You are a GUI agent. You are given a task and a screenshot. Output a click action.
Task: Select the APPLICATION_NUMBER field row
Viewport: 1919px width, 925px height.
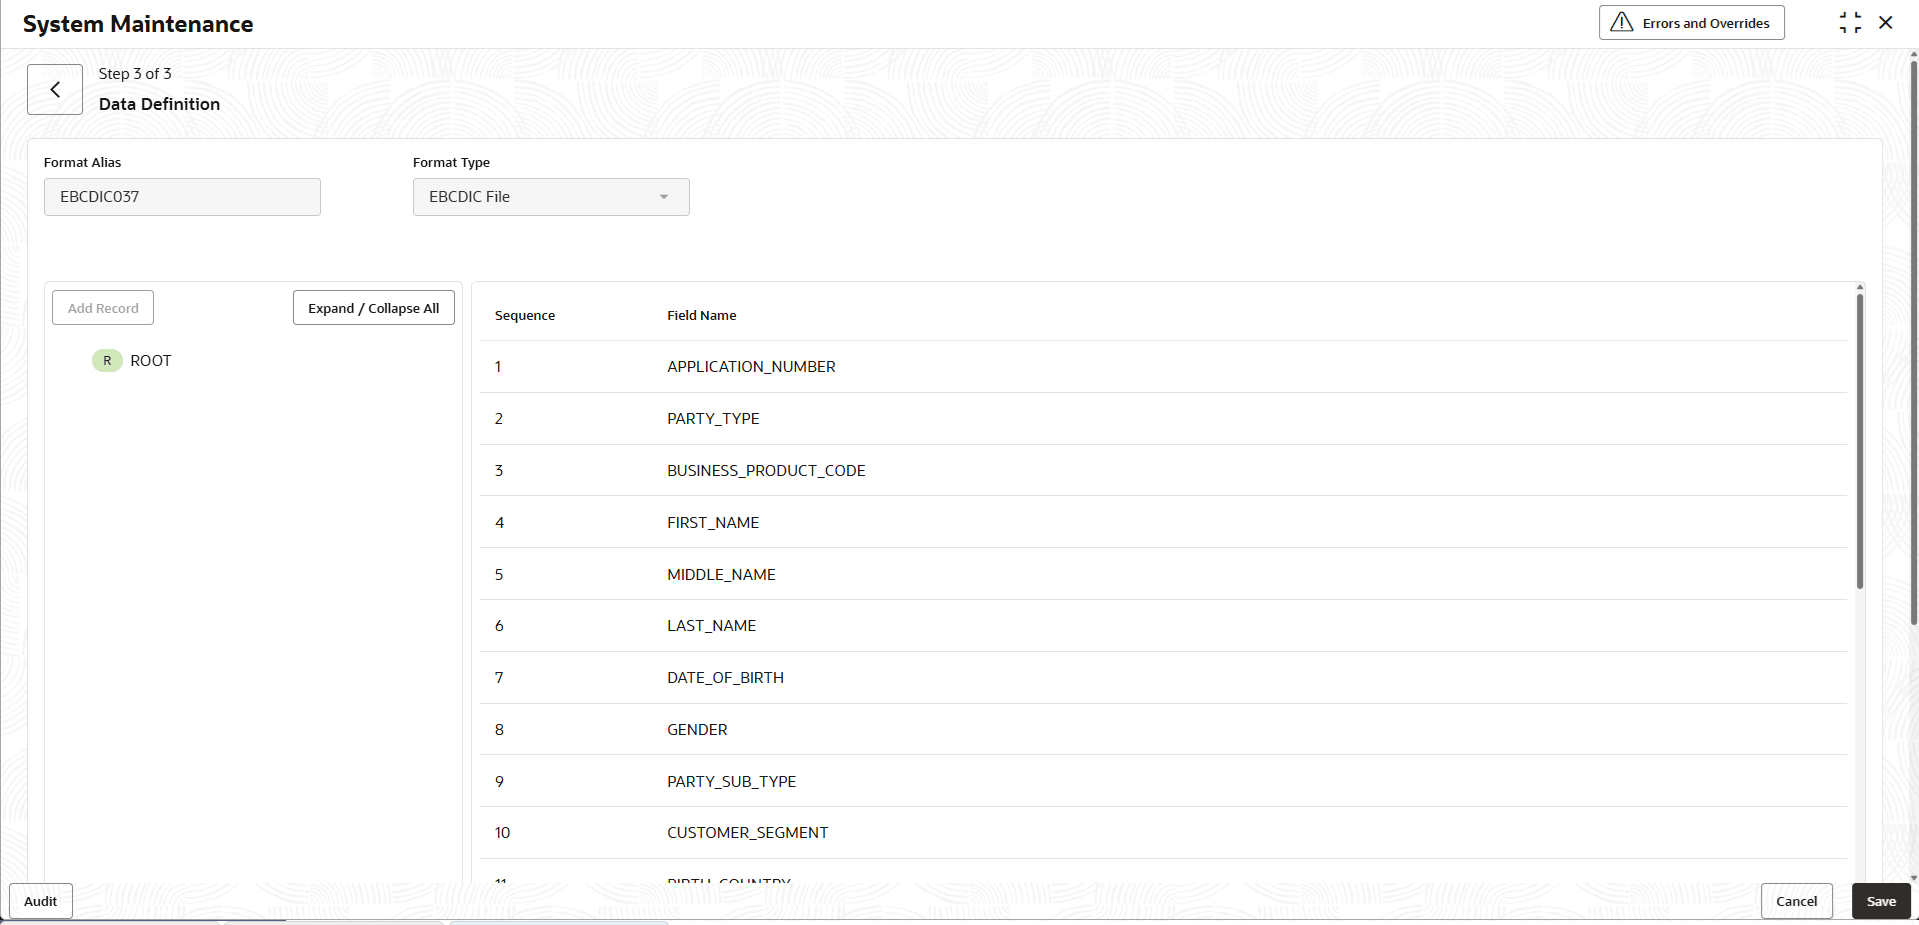(1163, 367)
